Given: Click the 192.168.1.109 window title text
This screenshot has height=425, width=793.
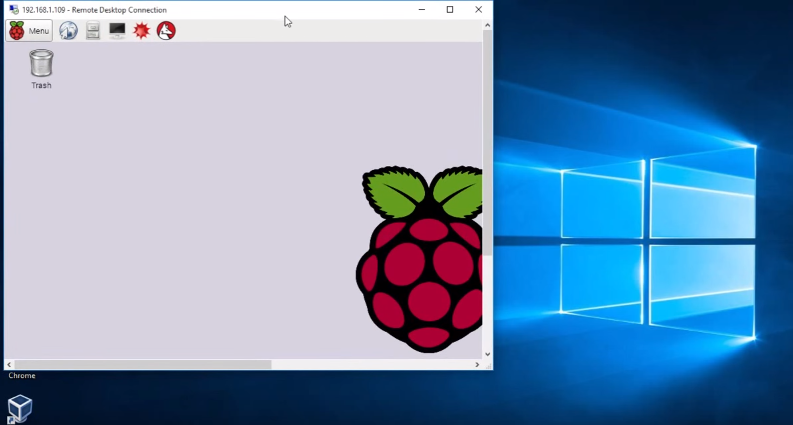Looking at the screenshot, I should click(94, 10).
